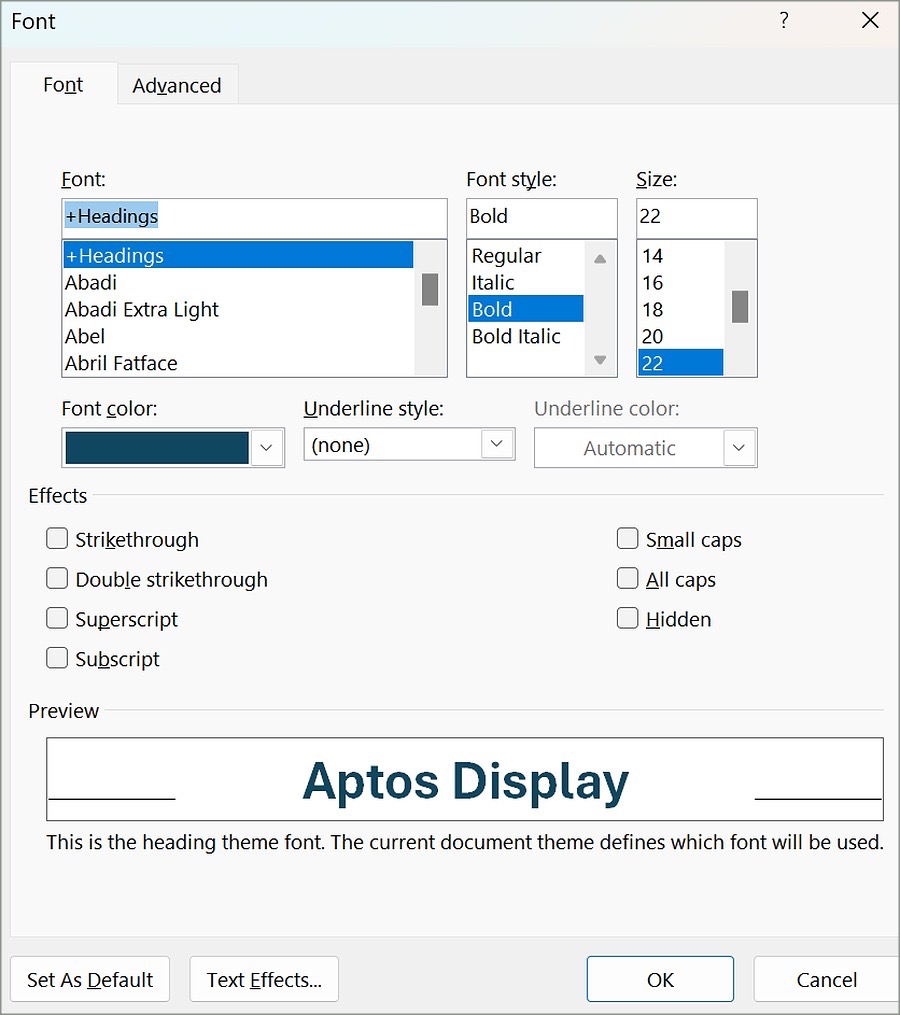900x1015 pixels.
Task: Open the Underline color dropdown
Action: click(739, 448)
